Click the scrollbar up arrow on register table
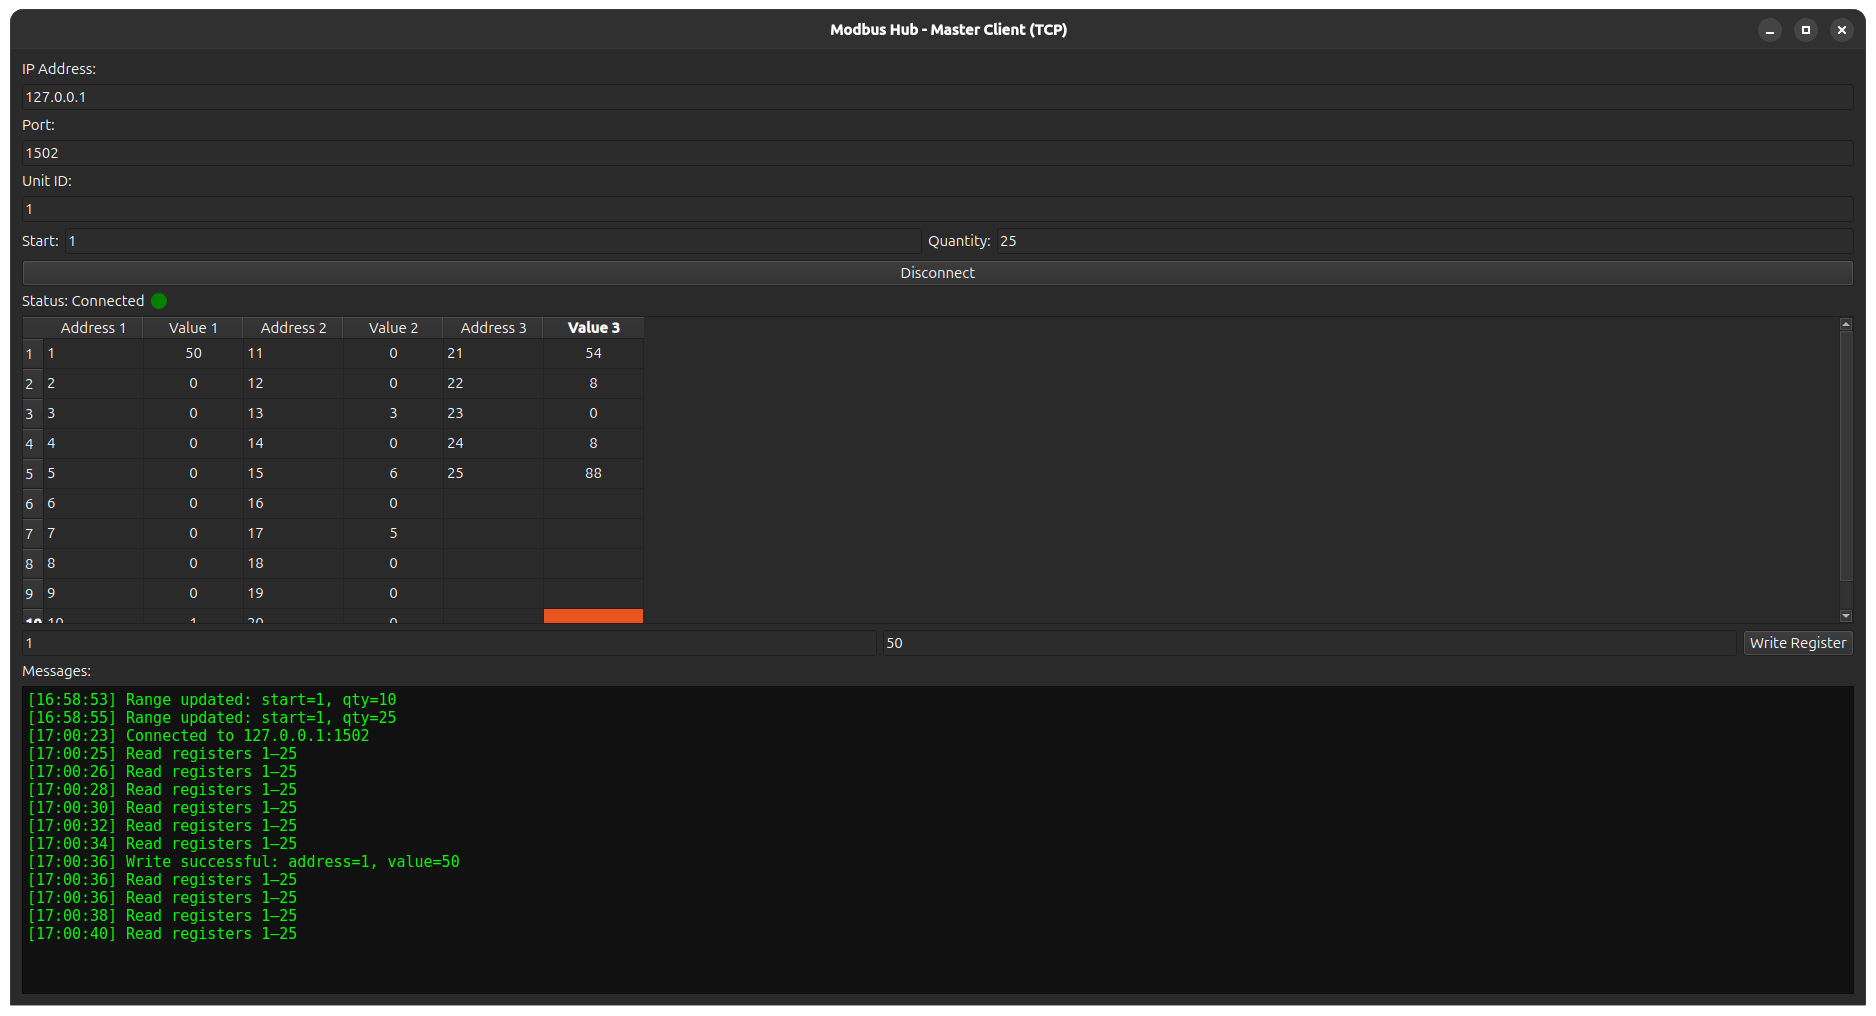The width and height of the screenshot is (1876, 1016). [1845, 323]
